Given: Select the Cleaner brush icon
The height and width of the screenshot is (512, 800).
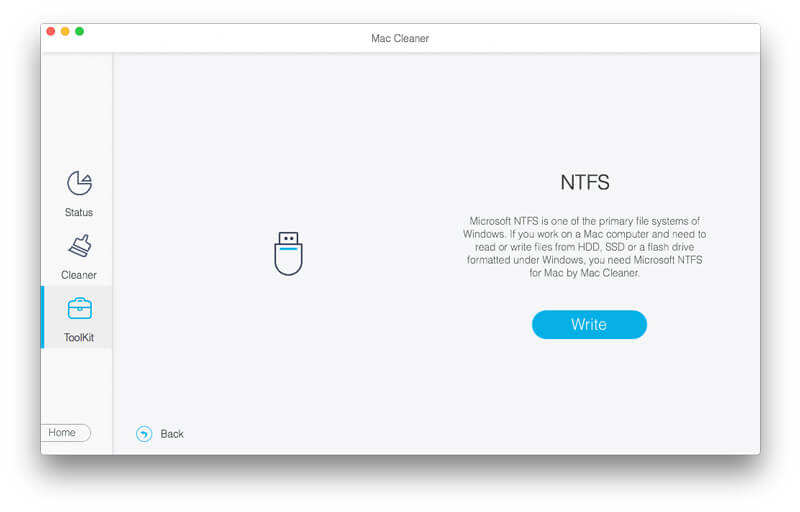Looking at the screenshot, I should click(x=80, y=246).
